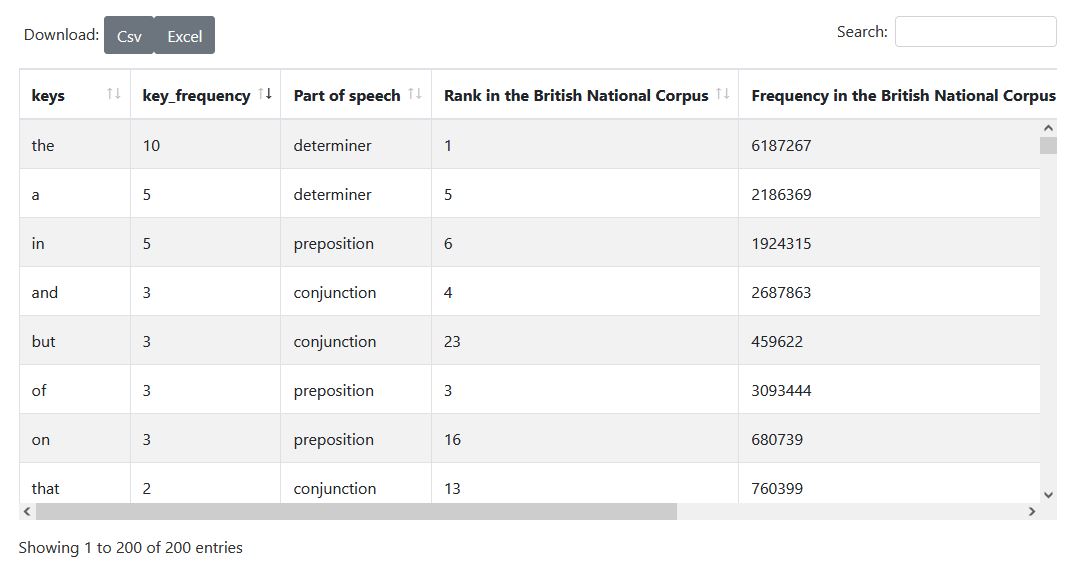The width and height of the screenshot is (1074, 564).
Task: Click the 'but' keys cell
Action: 44,342
